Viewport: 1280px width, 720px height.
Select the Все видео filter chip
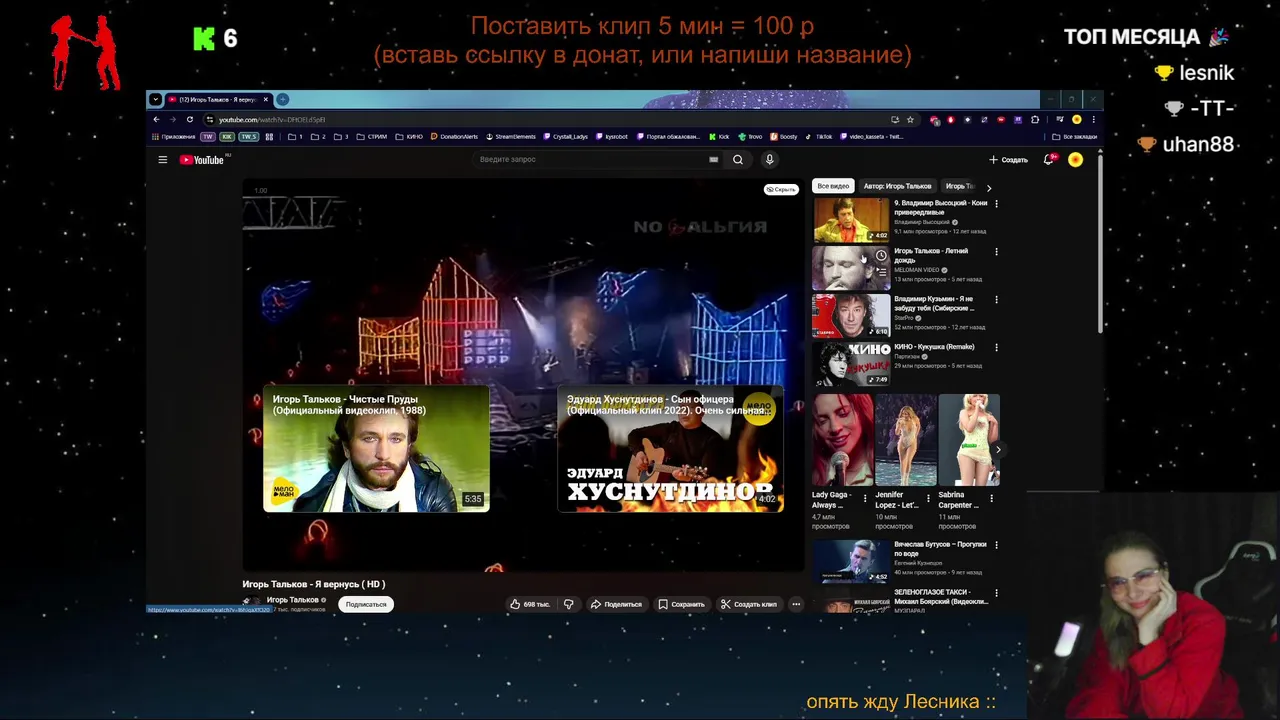point(833,186)
